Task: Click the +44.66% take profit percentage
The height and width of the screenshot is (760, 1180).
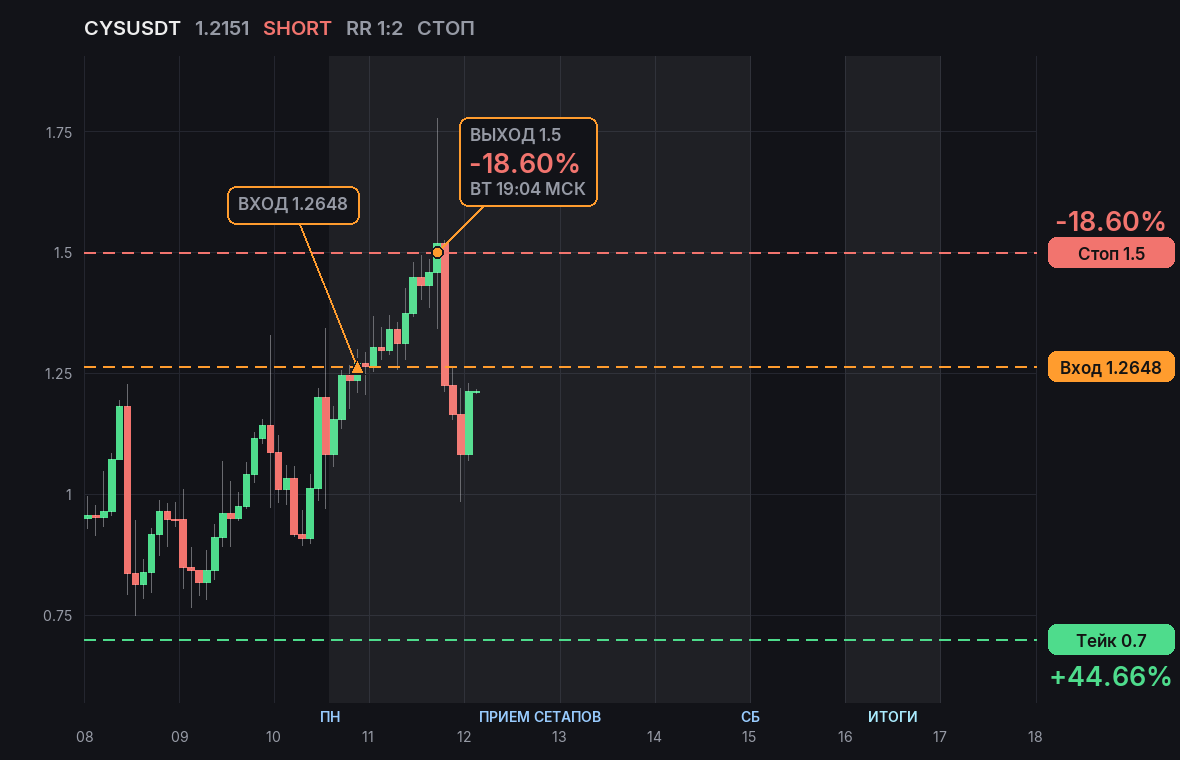Action: pyautogui.click(x=1111, y=676)
